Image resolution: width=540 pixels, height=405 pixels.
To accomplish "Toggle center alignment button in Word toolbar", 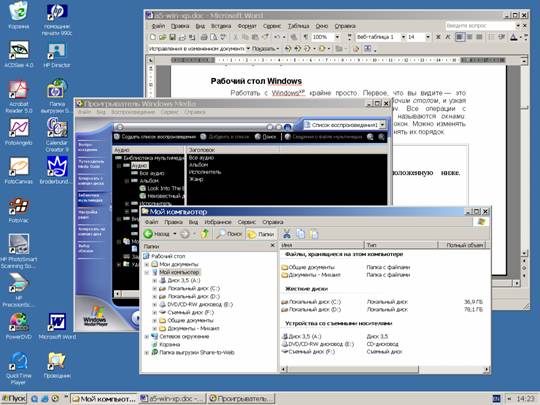I will click(470, 37).
